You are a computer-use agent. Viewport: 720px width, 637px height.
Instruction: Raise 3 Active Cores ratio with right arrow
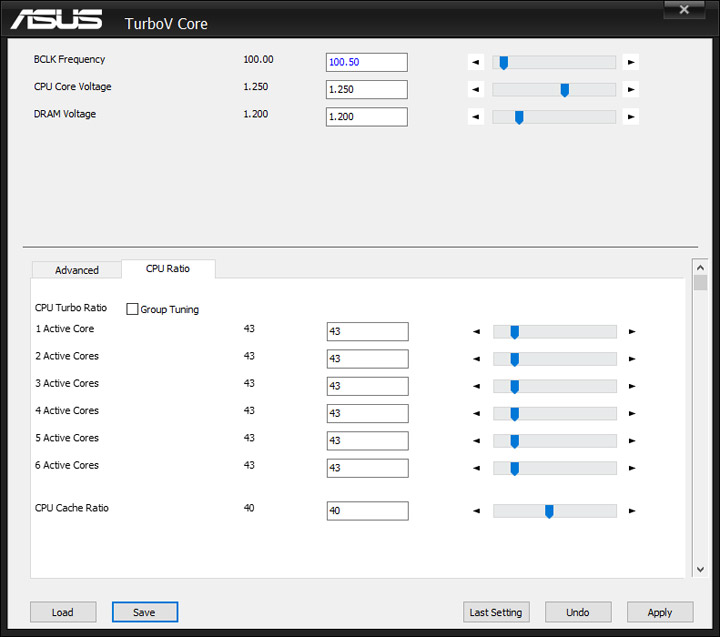[x=632, y=386]
